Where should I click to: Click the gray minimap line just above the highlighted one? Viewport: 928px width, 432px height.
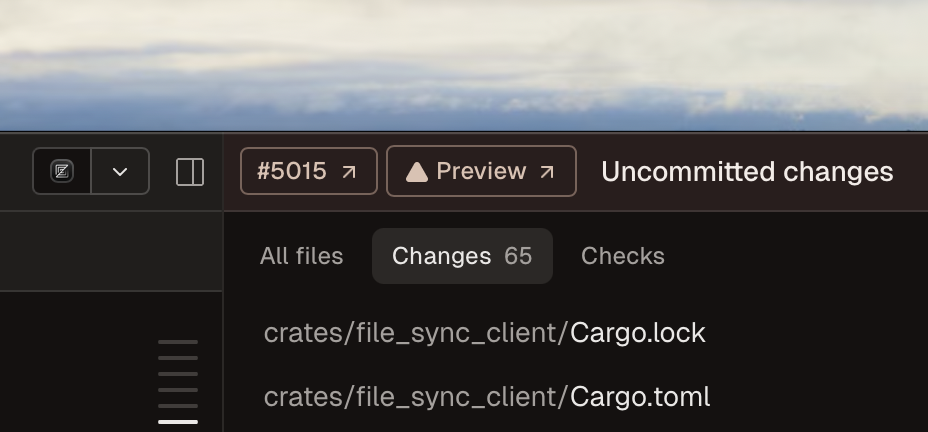[178, 406]
